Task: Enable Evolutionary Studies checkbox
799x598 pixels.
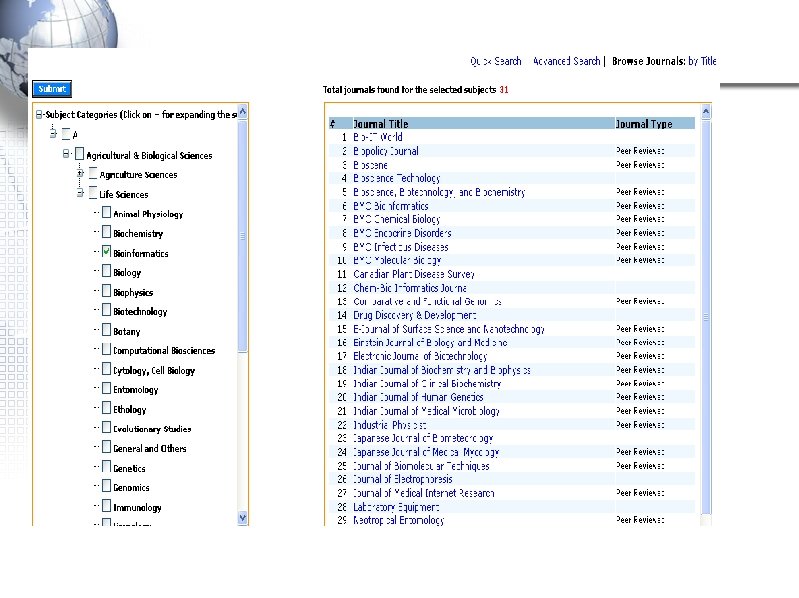Action: (106, 427)
